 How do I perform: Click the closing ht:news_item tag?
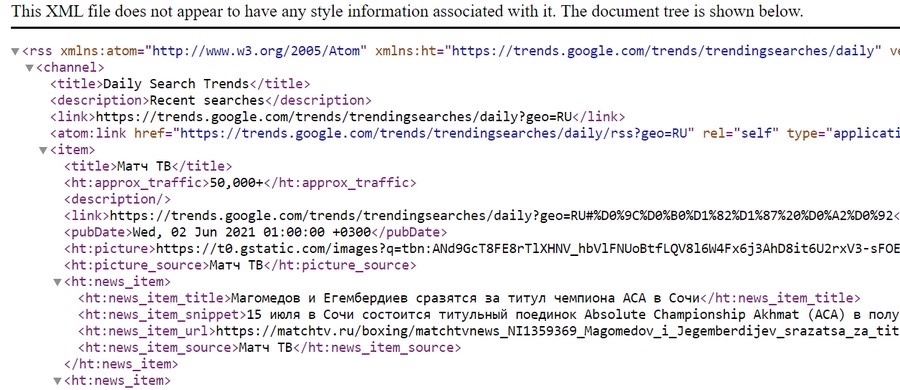(121, 364)
